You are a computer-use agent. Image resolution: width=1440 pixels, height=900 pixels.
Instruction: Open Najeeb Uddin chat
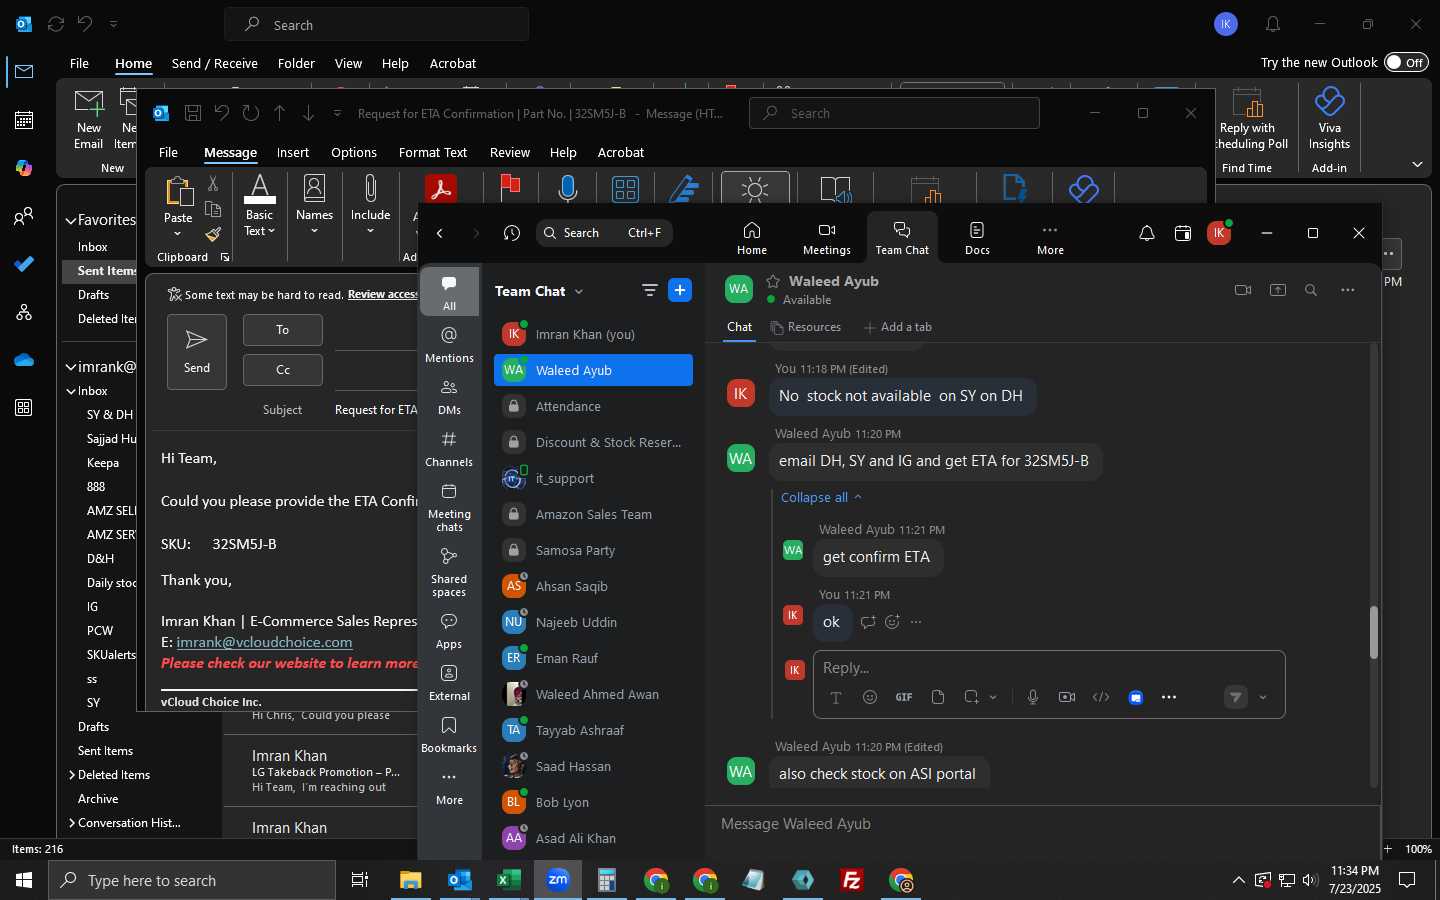point(593,622)
